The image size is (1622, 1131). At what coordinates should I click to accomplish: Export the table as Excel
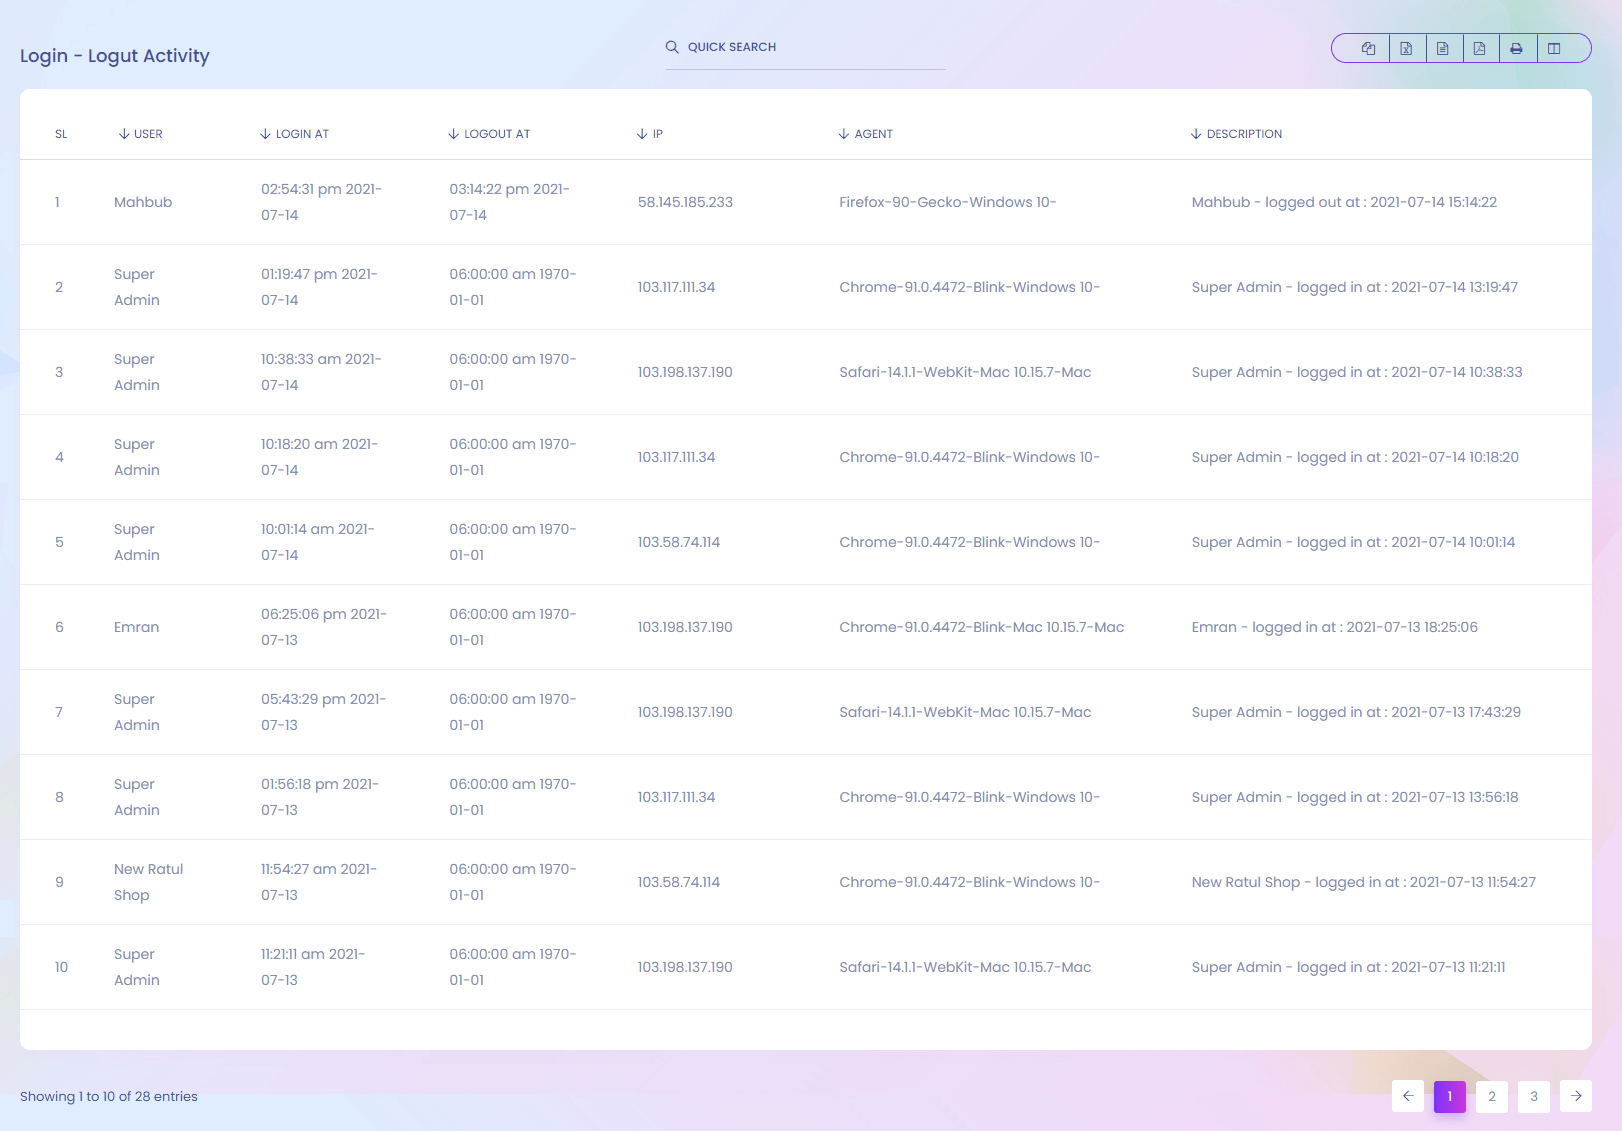coord(1406,48)
